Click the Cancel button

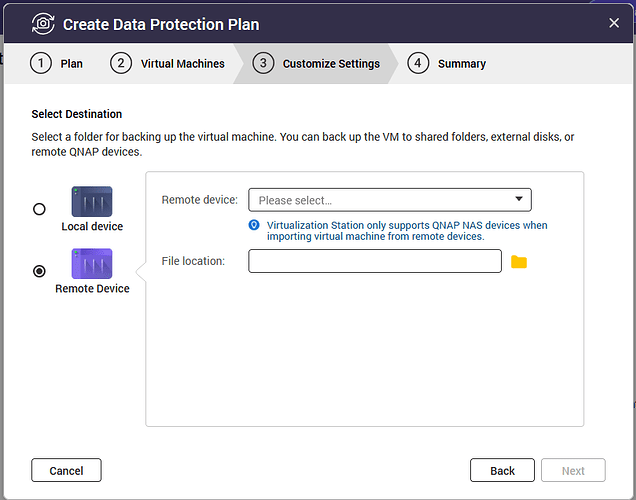pyautogui.click(x=67, y=470)
